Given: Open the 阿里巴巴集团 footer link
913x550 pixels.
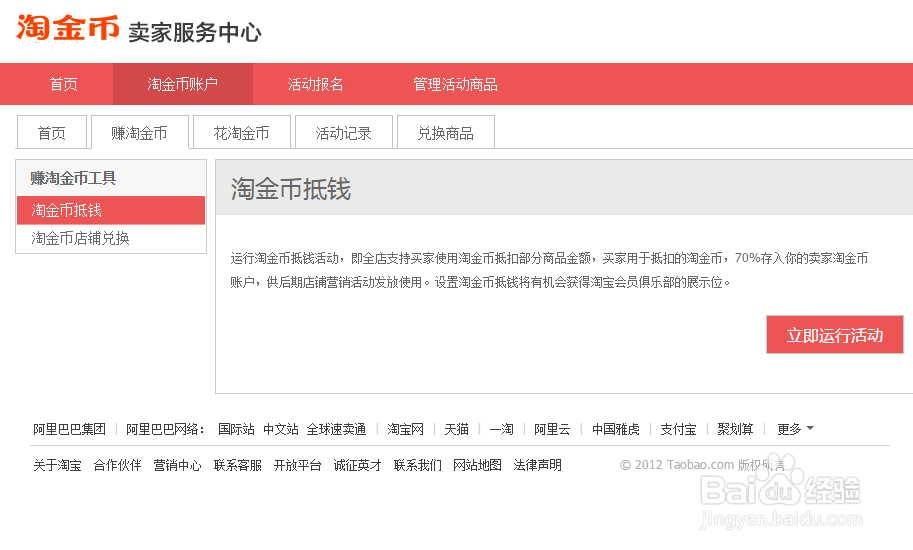Looking at the screenshot, I should (69, 430).
